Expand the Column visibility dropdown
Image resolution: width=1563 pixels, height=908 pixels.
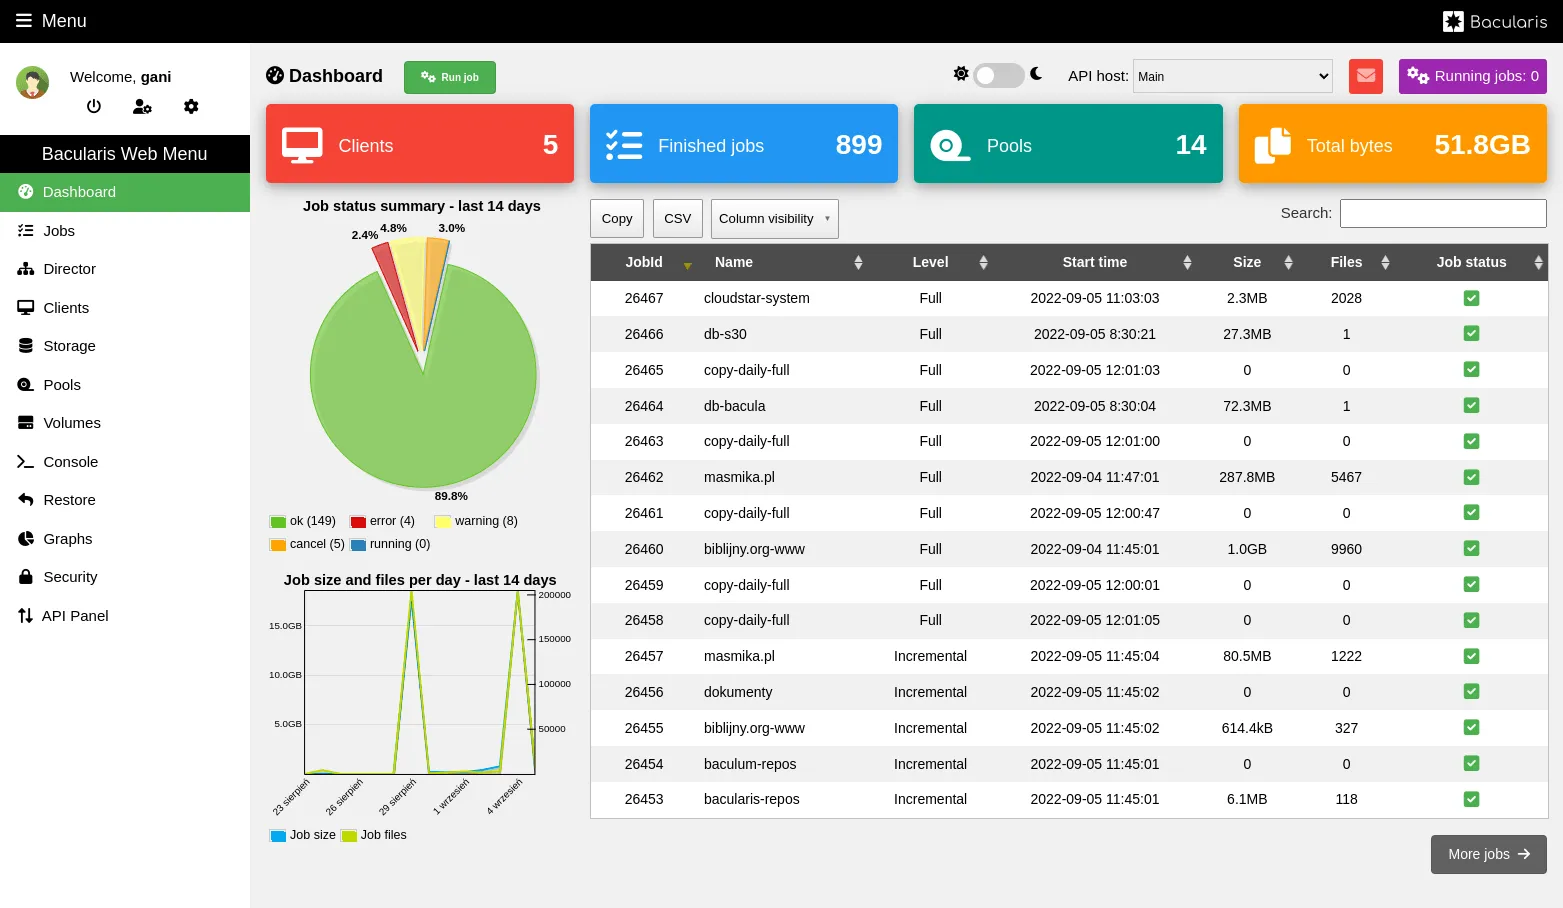point(774,219)
